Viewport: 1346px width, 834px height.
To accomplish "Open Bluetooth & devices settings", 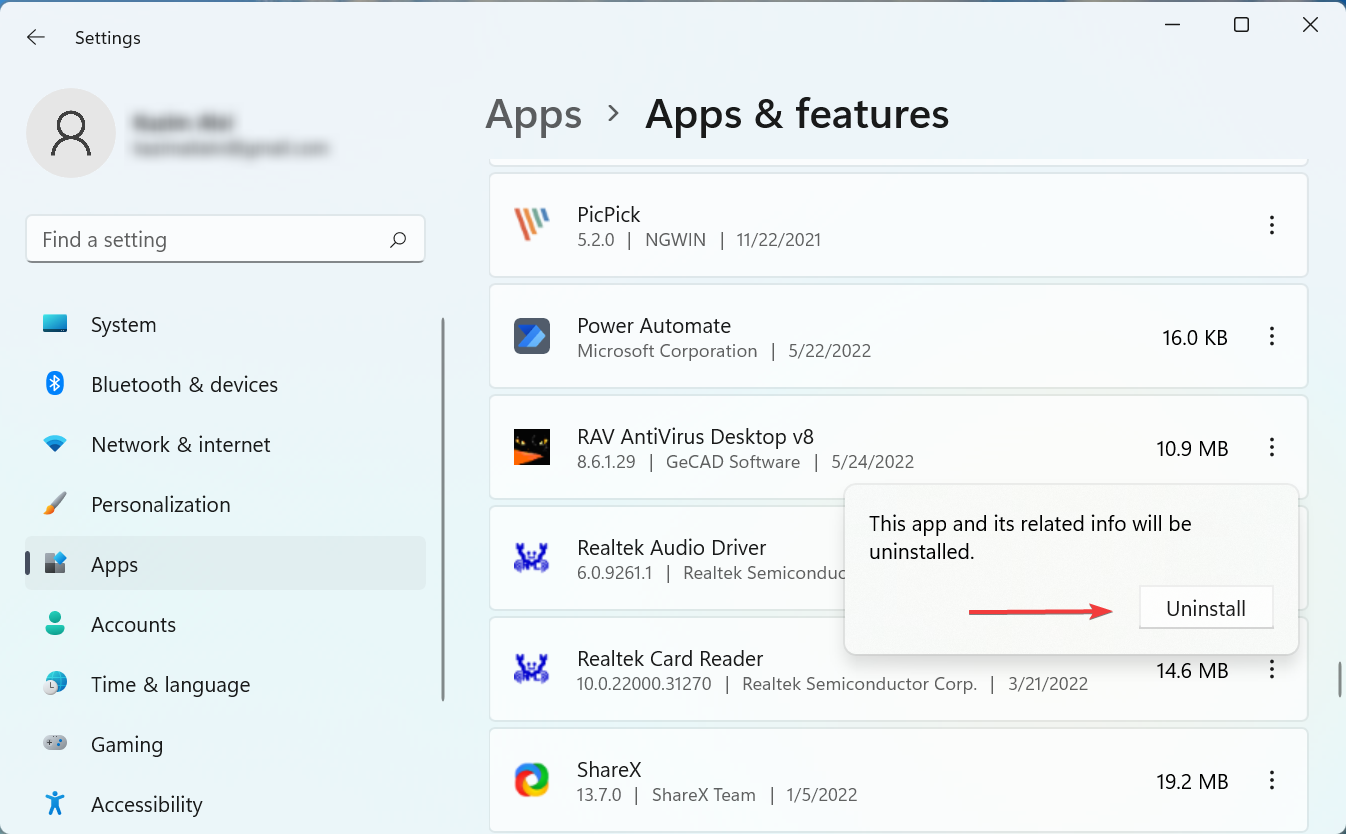I will coord(184,385).
